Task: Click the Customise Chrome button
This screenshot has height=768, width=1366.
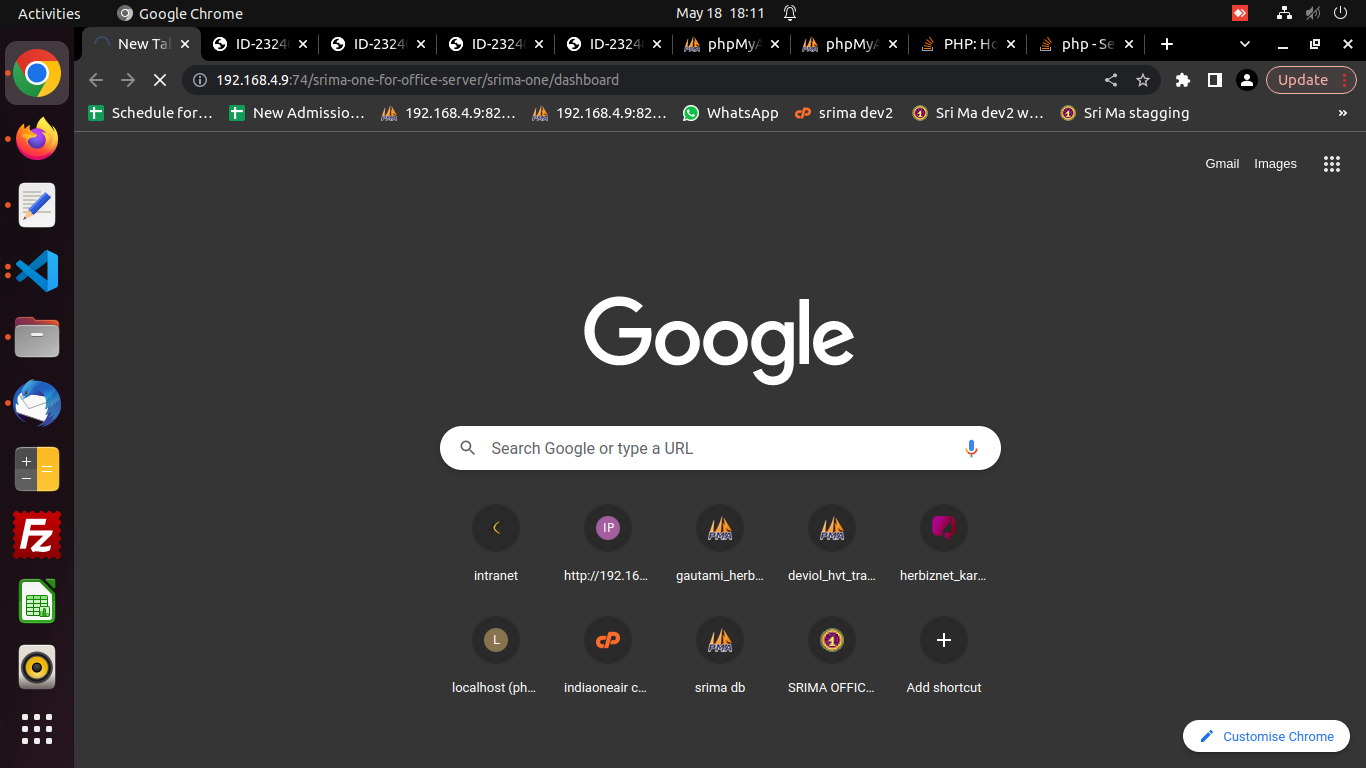Action: (1266, 736)
